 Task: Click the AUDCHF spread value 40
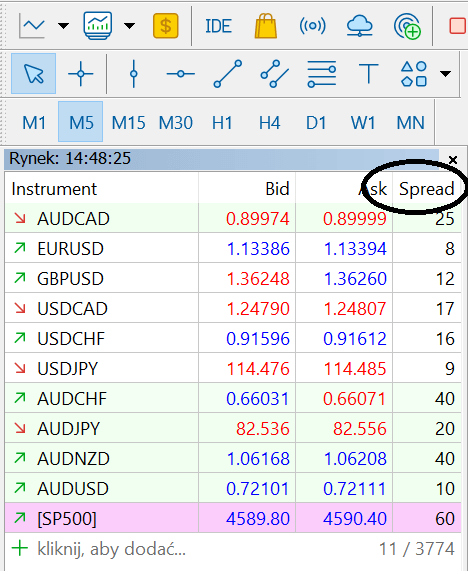click(445, 399)
